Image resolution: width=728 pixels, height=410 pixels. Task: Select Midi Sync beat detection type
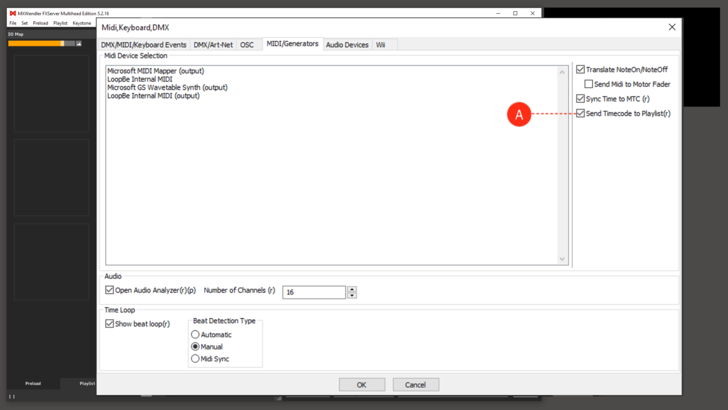(x=195, y=358)
